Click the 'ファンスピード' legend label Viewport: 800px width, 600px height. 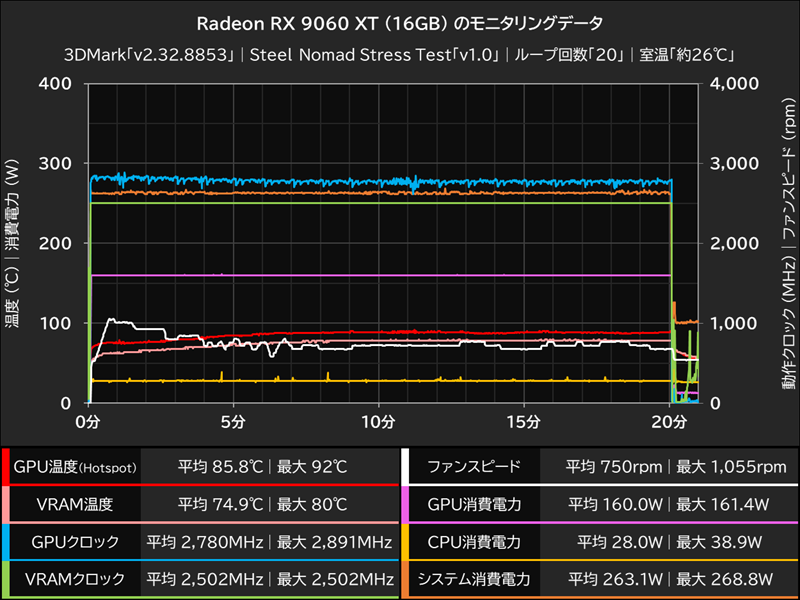pos(474,467)
